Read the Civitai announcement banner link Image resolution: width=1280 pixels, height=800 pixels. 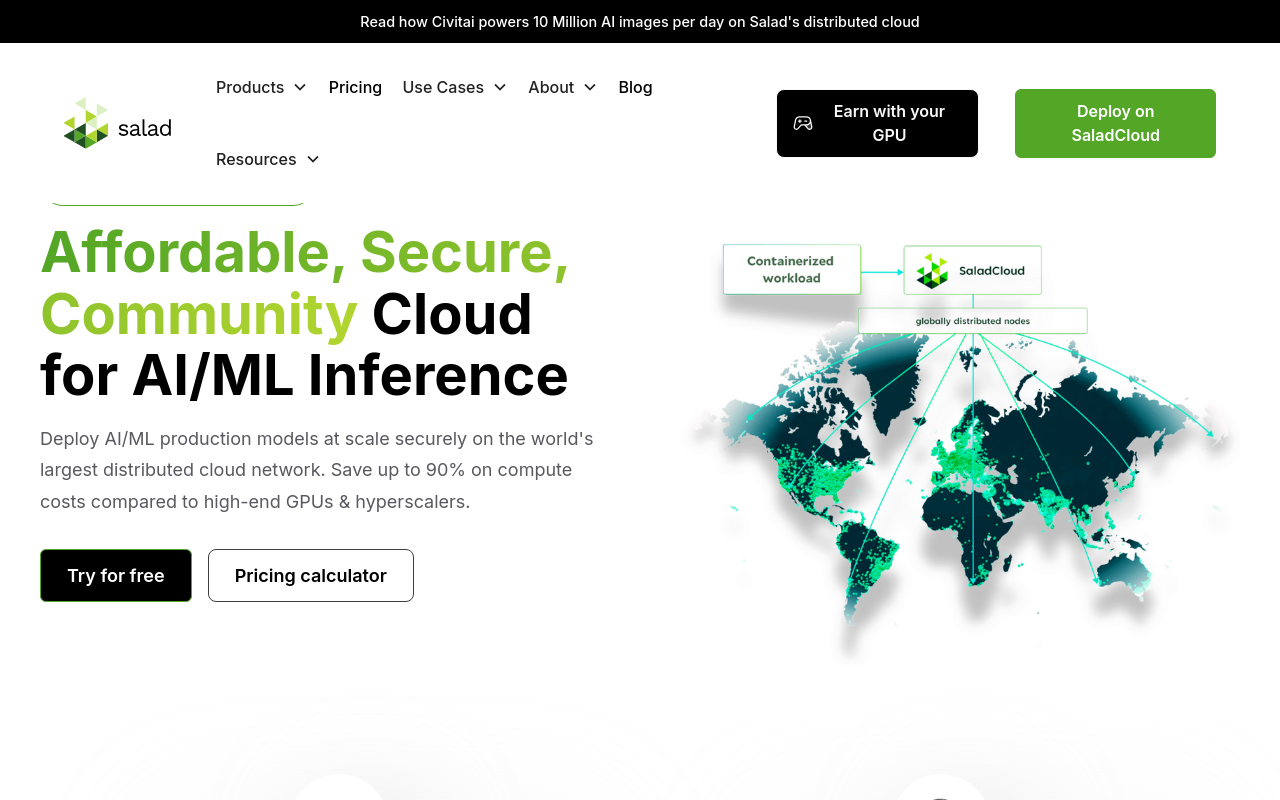click(x=640, y=21)
